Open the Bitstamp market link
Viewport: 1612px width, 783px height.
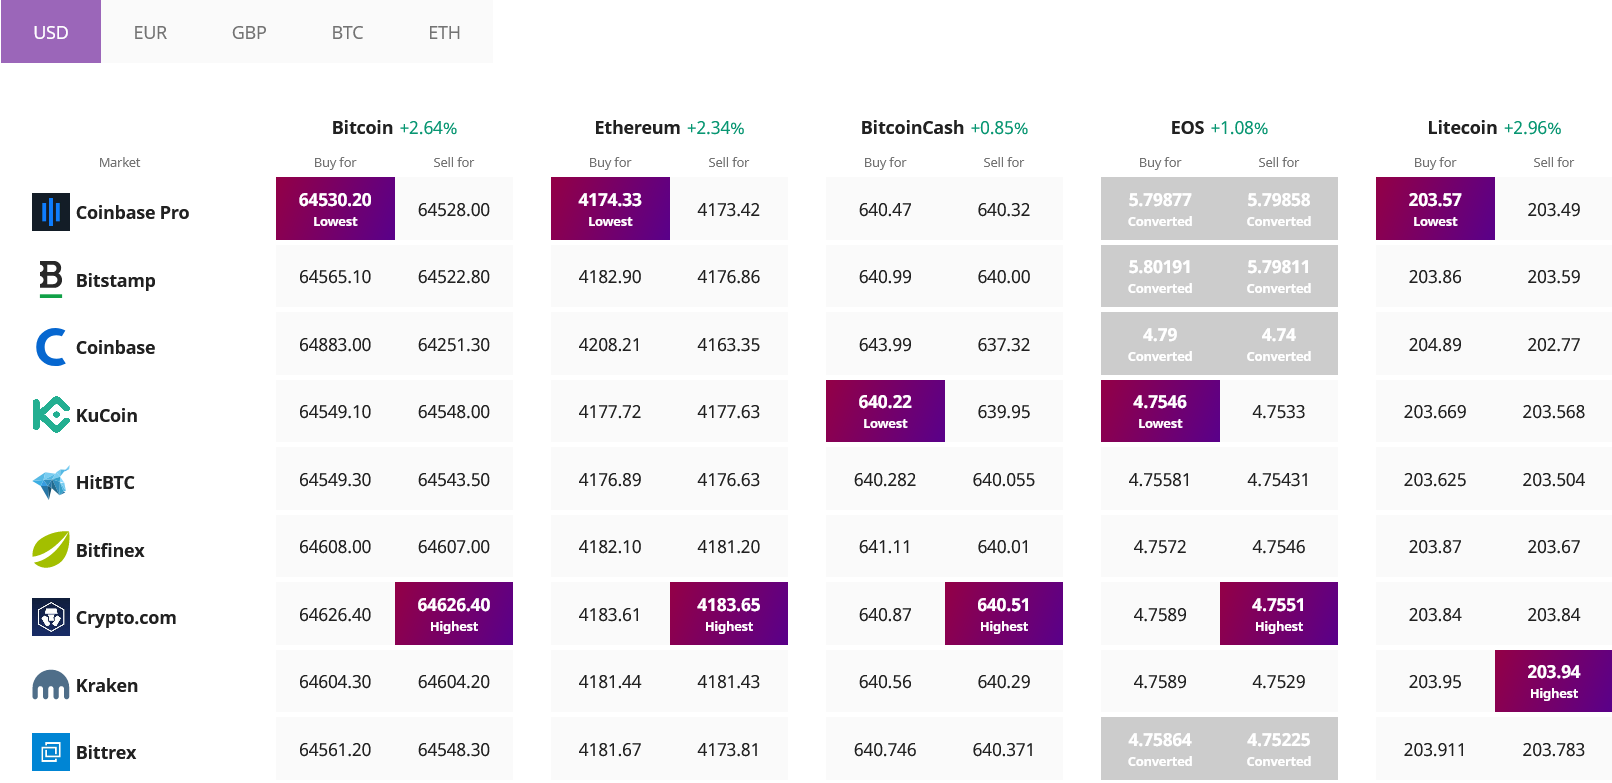click(x=115, y=280)
